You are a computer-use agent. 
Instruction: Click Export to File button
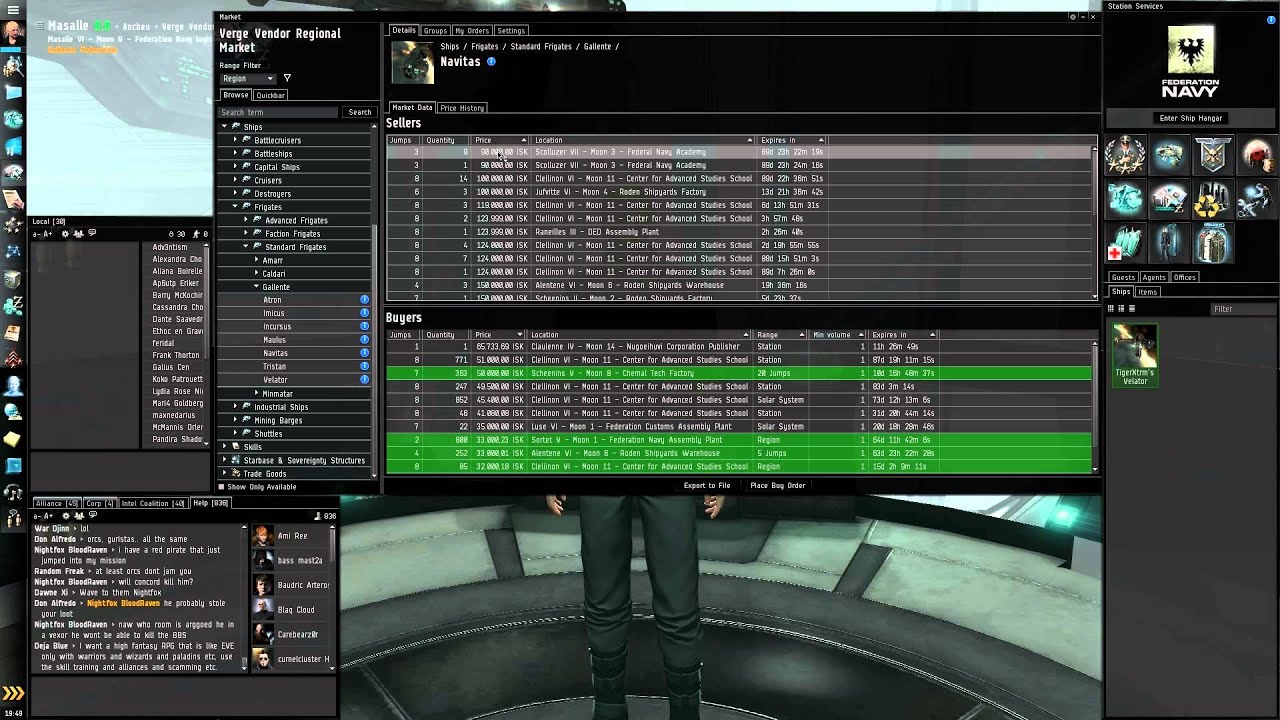tap(707, 486)
